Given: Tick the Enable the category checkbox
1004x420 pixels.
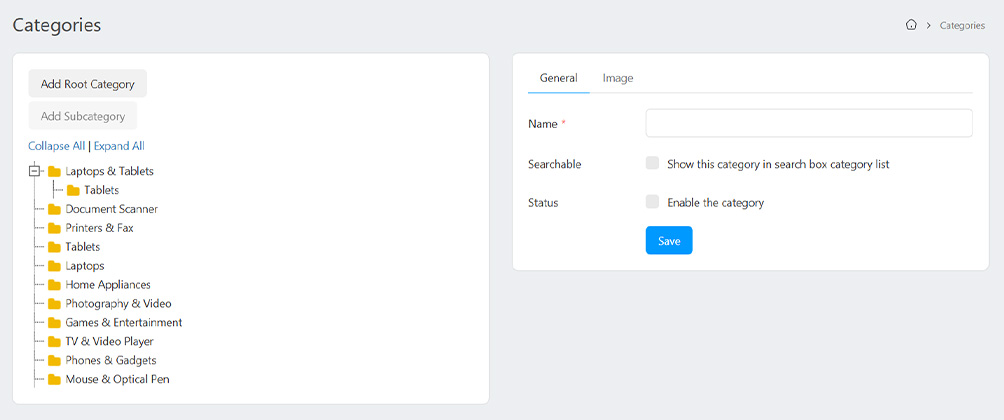Looking at the screenshot, I should (x=653, y=202).
